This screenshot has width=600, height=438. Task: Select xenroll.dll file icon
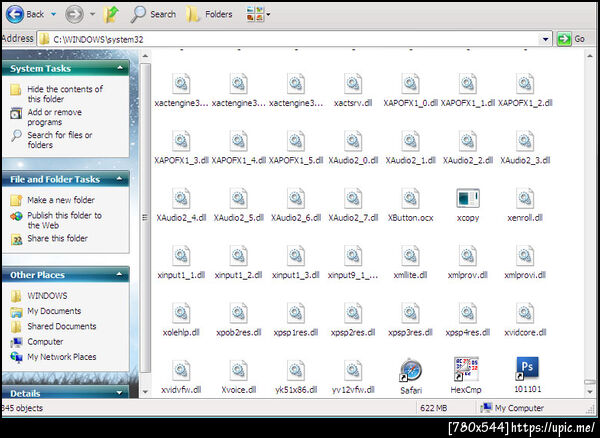(x=525, y=198)
